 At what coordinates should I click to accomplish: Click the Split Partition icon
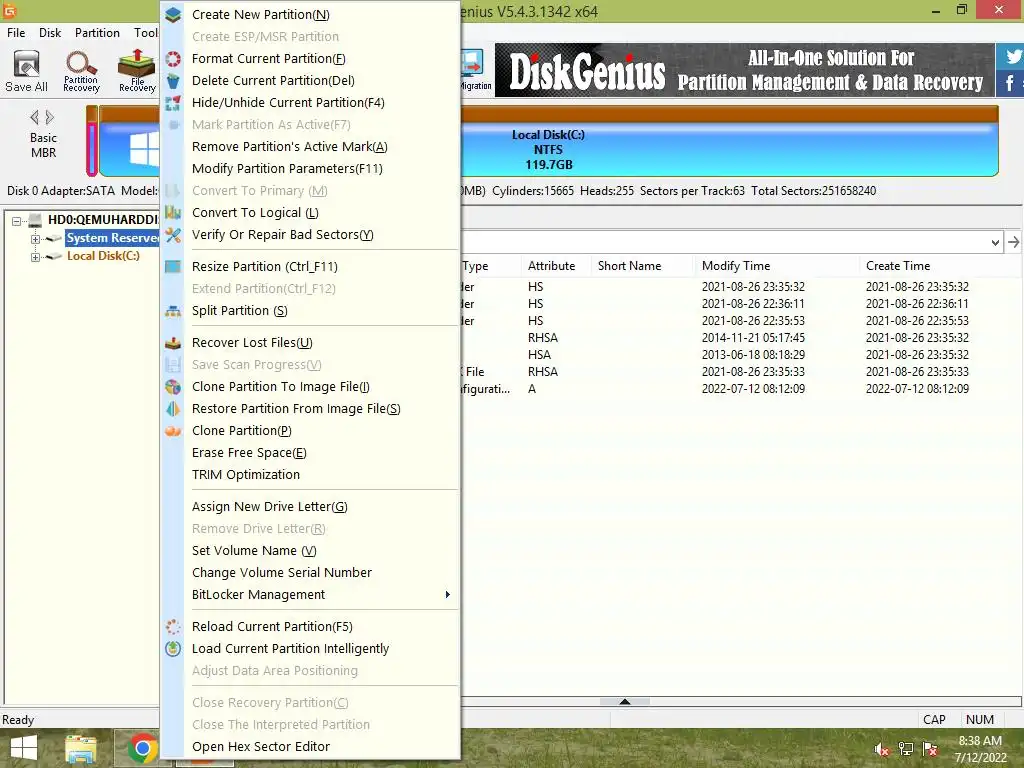[x=173, y=311]
